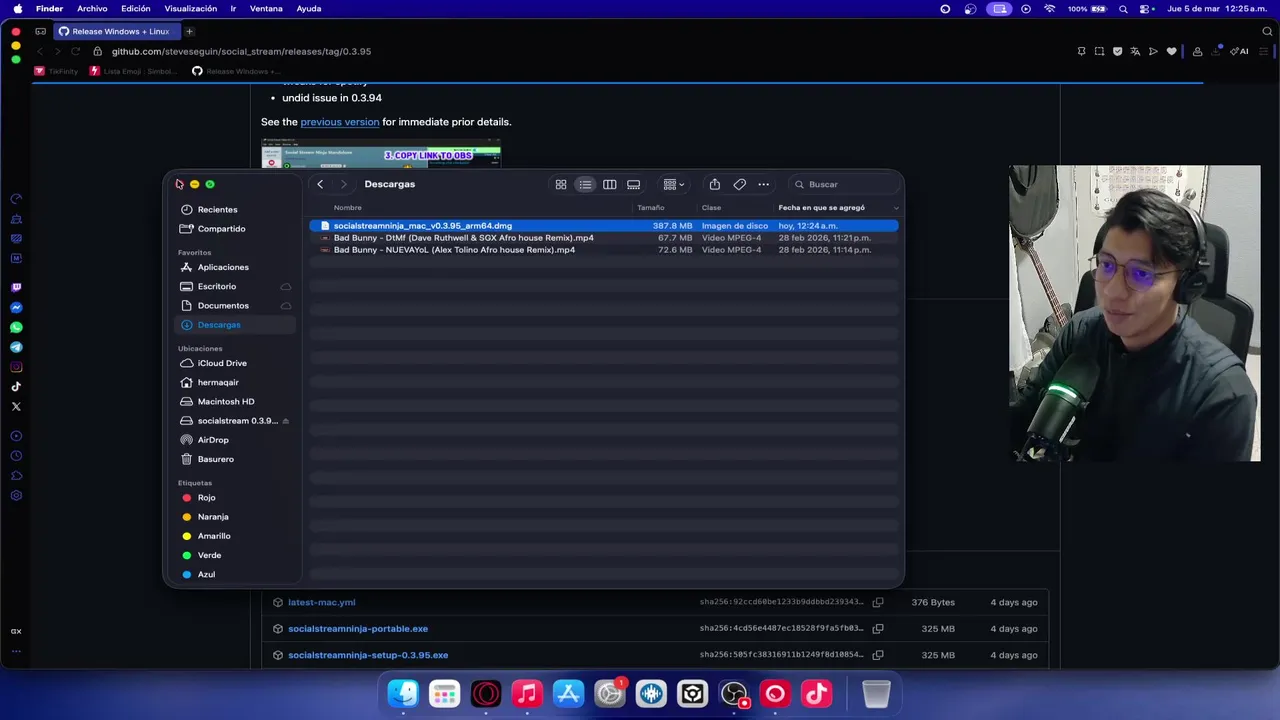
Task: Go back in the Finder window
Action: 320,184
